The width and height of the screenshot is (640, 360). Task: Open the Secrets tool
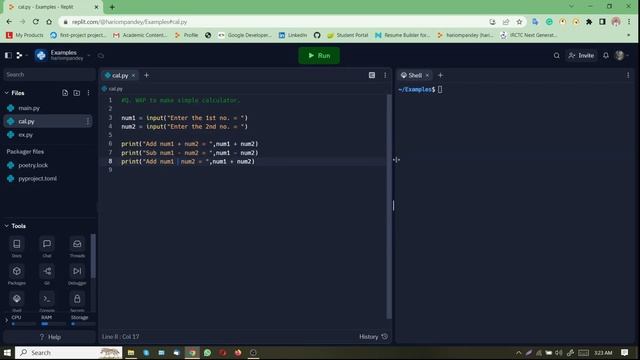click(x=77, y=301)
